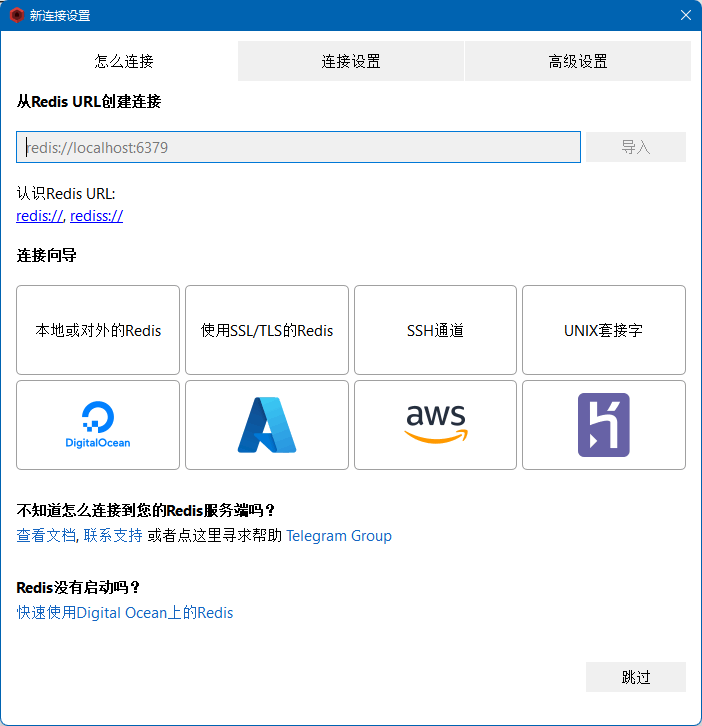This screenshot has width=702, height=726.
Task: Click the 不知道怎么连接到您的Redis服务端吗 heading
Action: point(145,511)
